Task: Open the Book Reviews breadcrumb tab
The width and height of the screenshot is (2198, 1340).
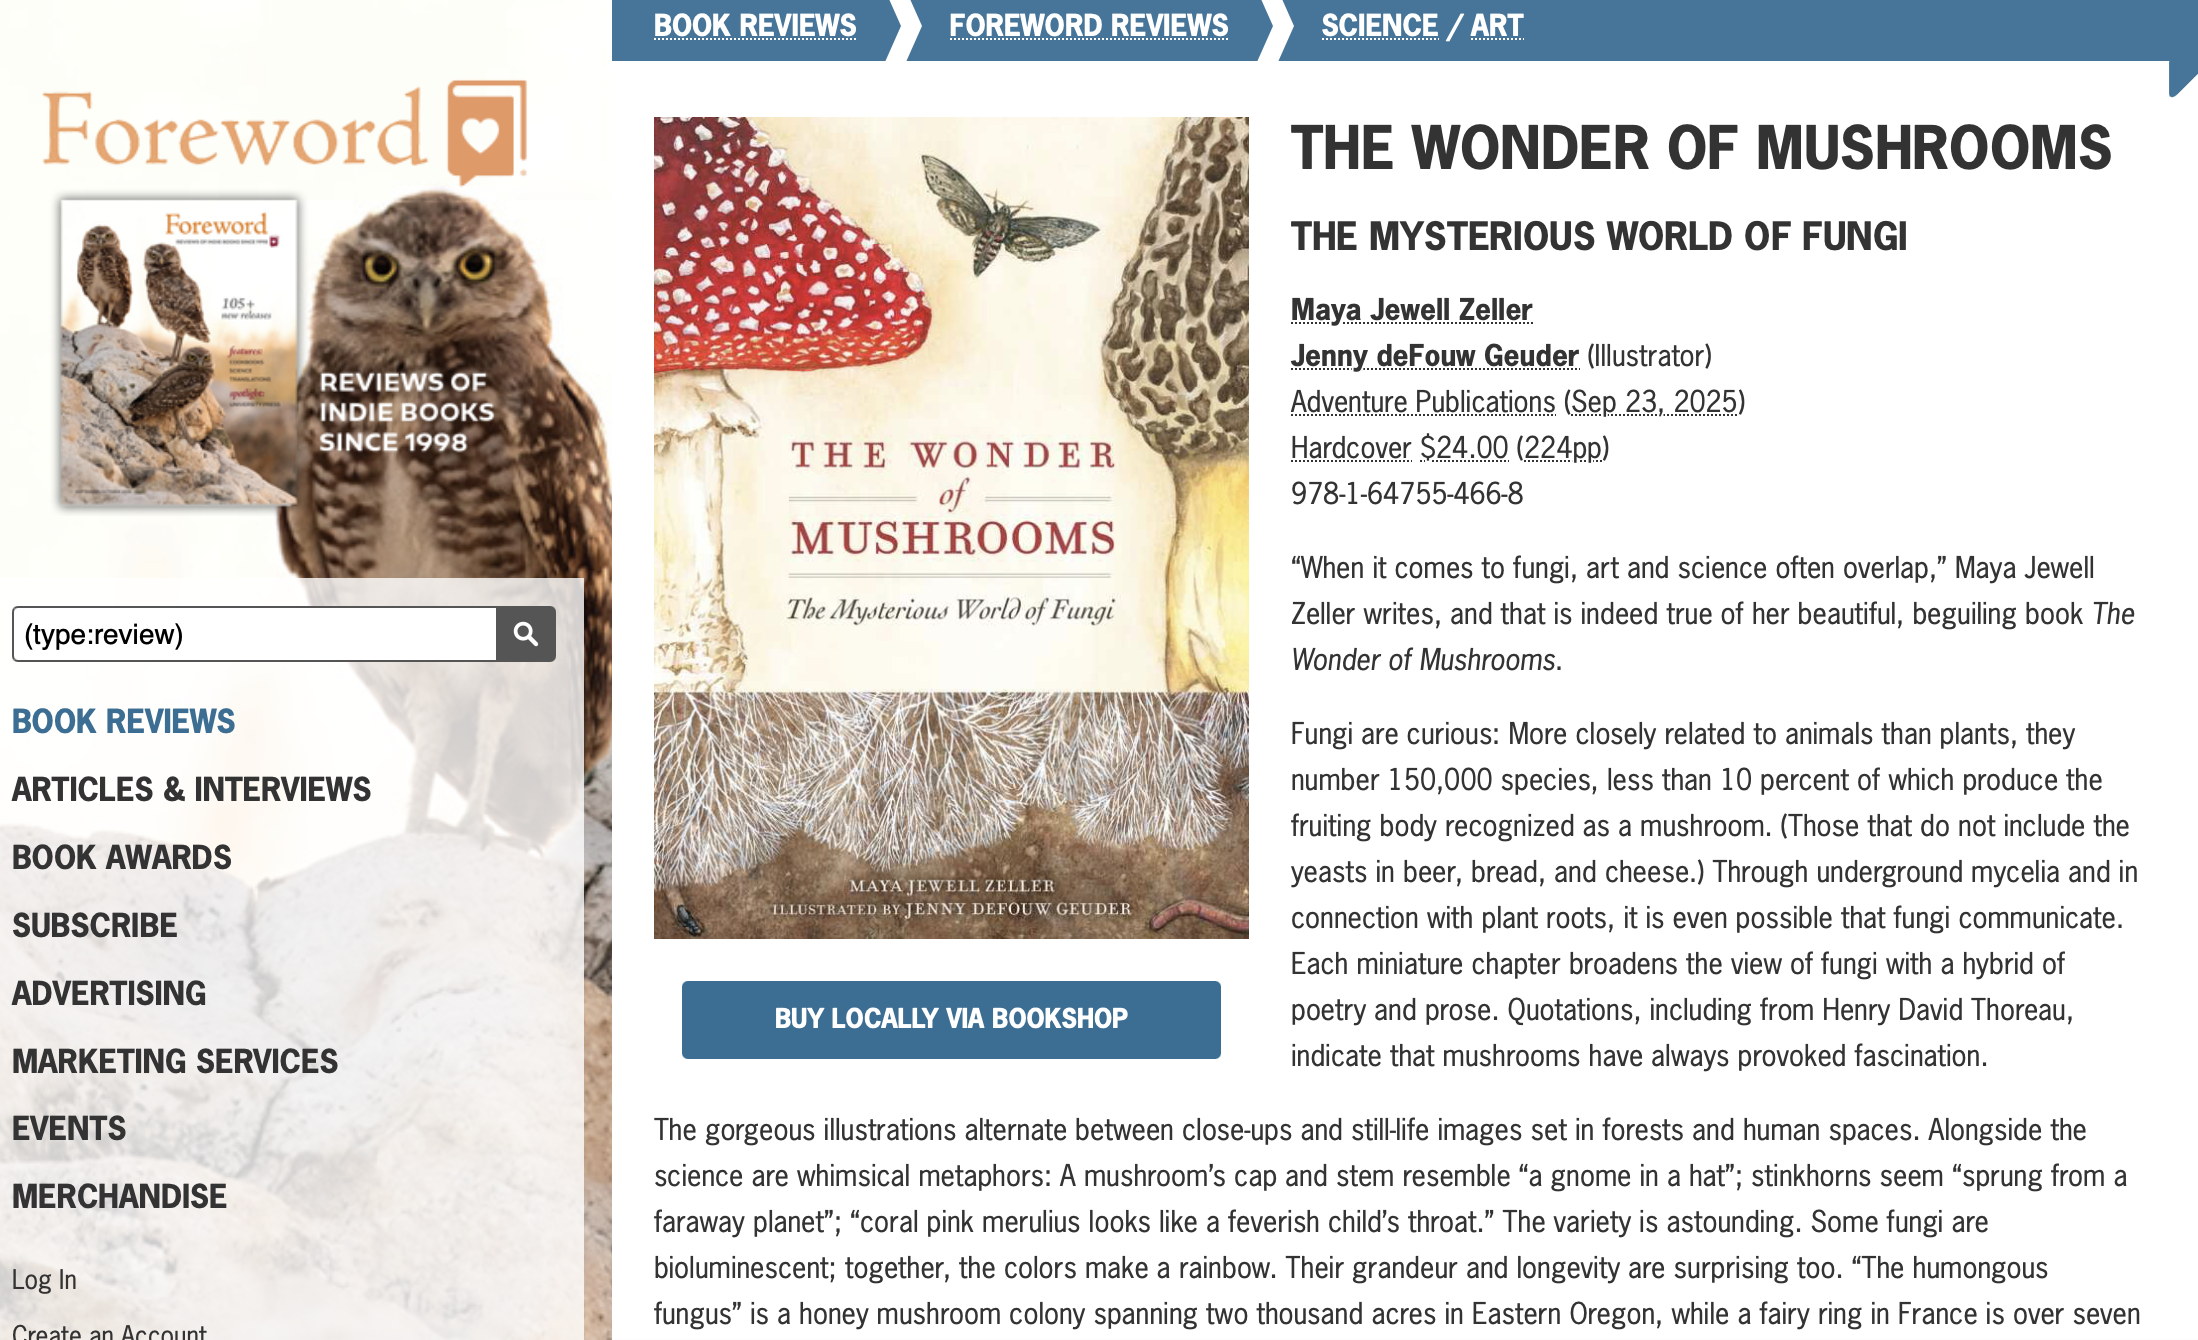Action: click(755, 25)
